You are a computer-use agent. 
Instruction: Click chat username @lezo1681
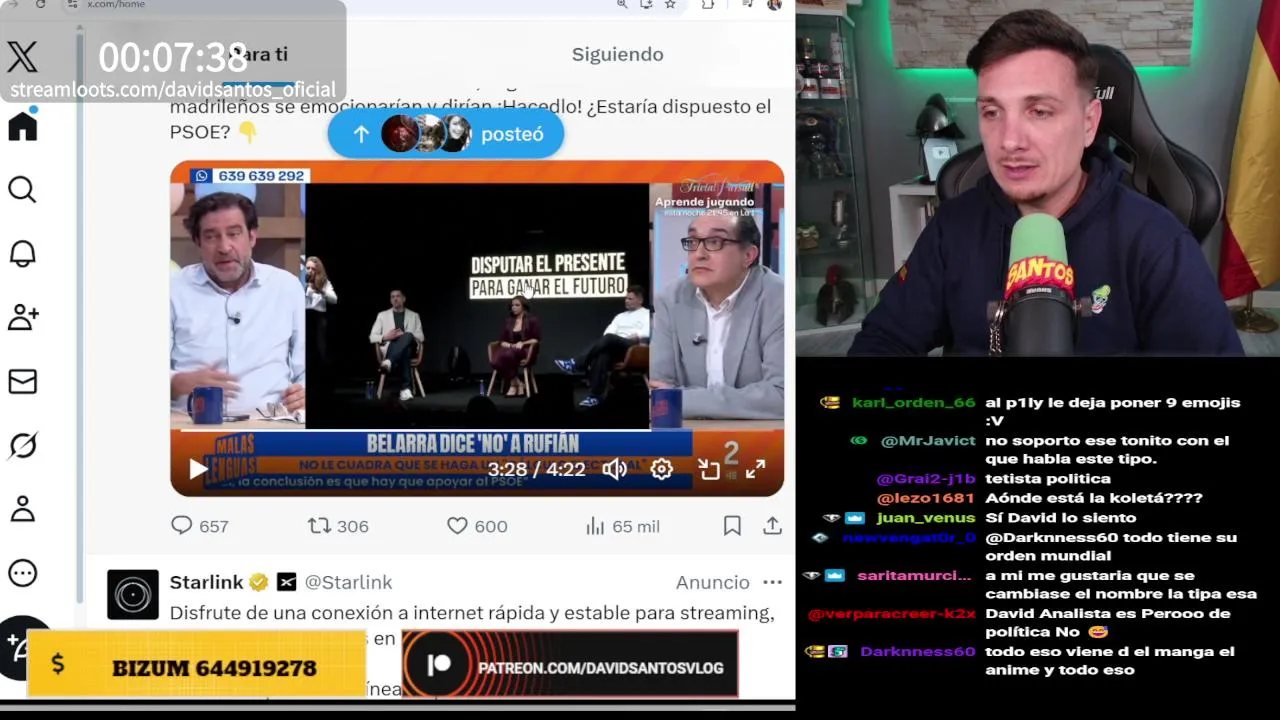point(925,498)
